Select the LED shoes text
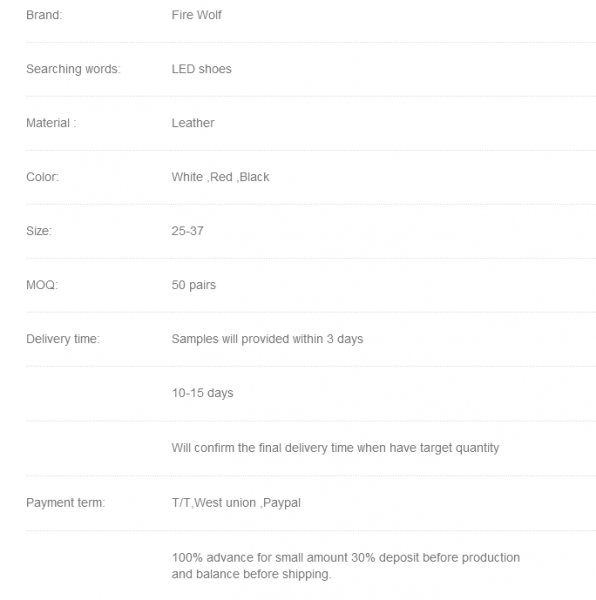596x600 pixels. [201, 69]
